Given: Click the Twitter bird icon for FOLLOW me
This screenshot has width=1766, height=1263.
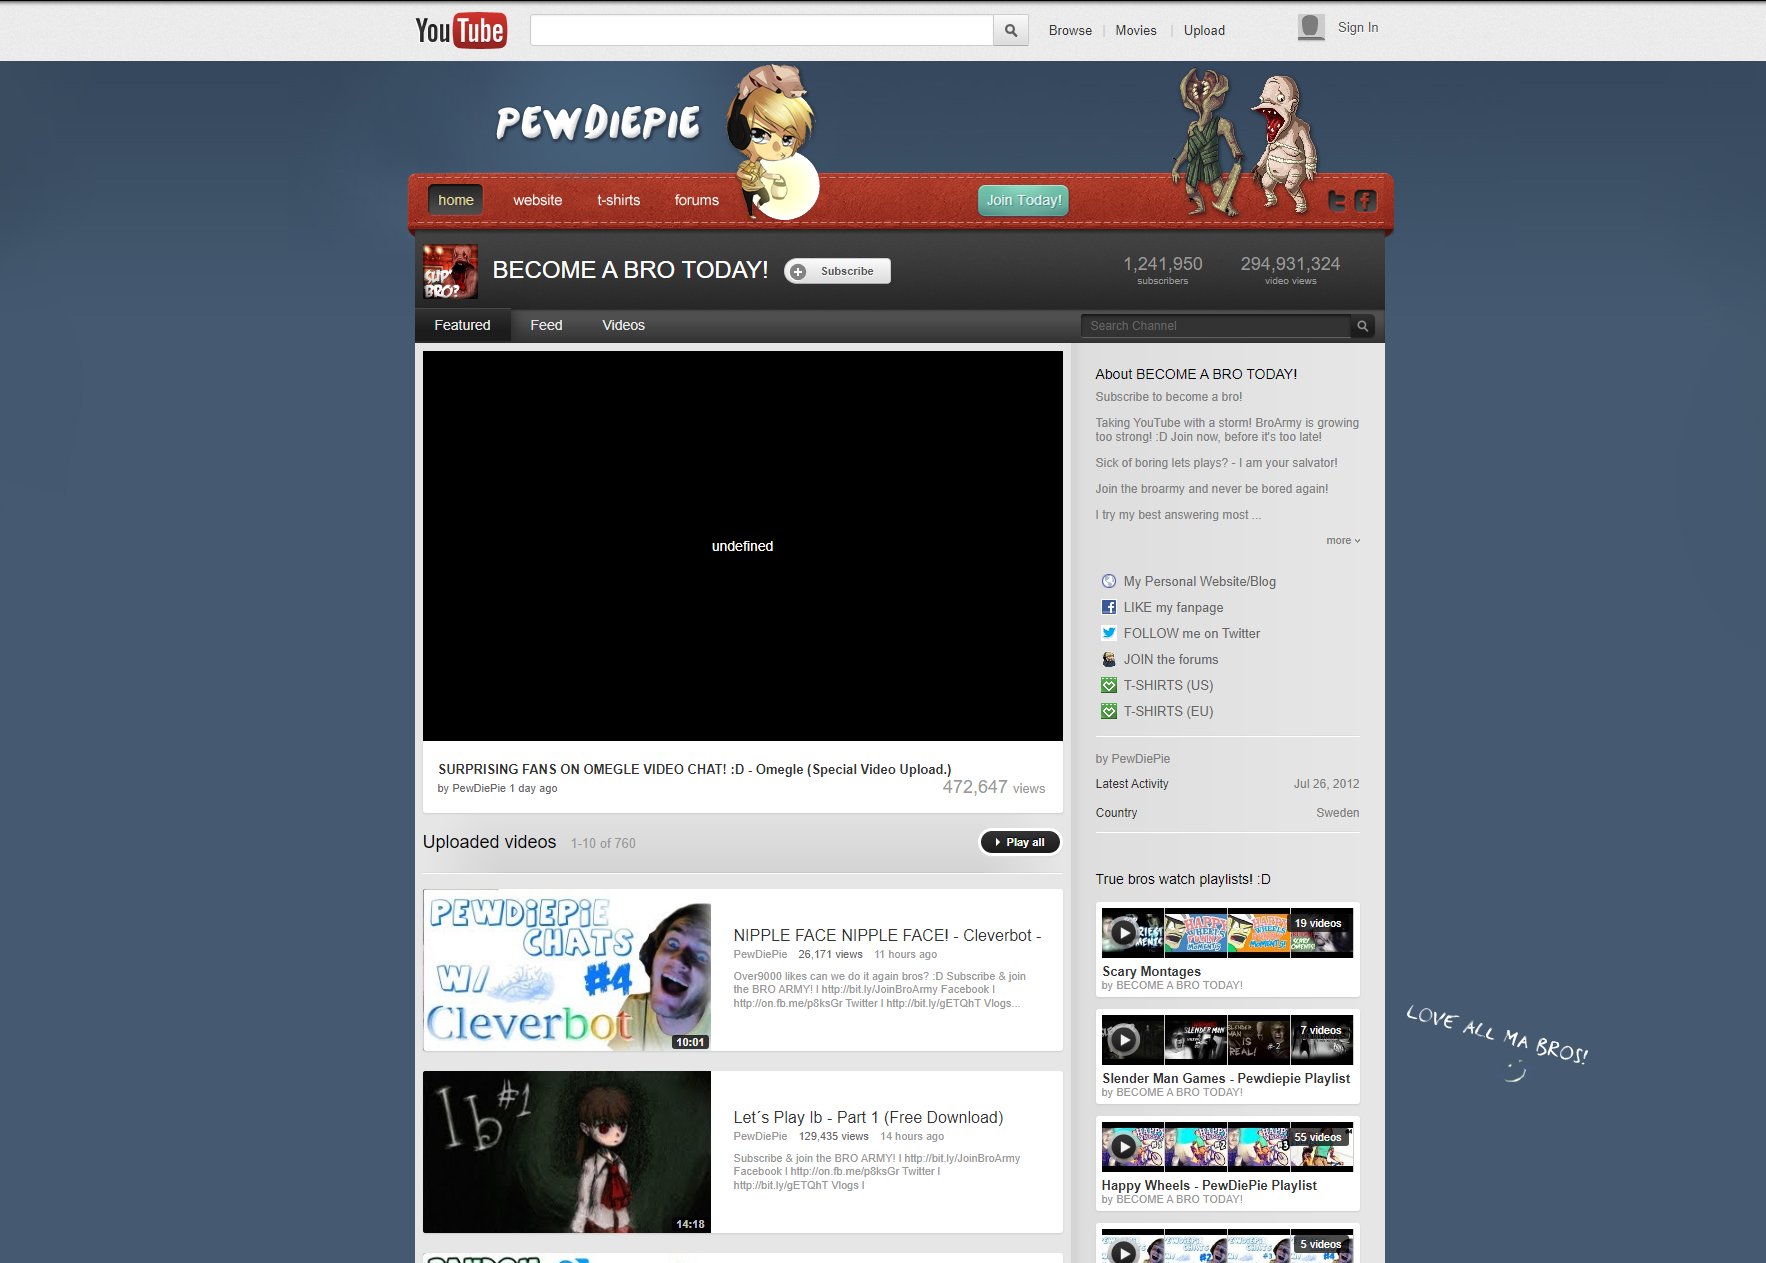Looking at the screenshot, I should pos(1108,633).
